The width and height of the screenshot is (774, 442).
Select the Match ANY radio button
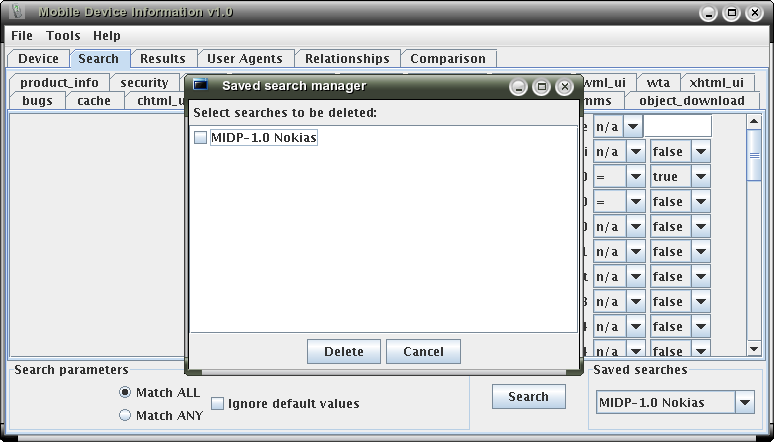pyautogui.click(x=125, y=415)
